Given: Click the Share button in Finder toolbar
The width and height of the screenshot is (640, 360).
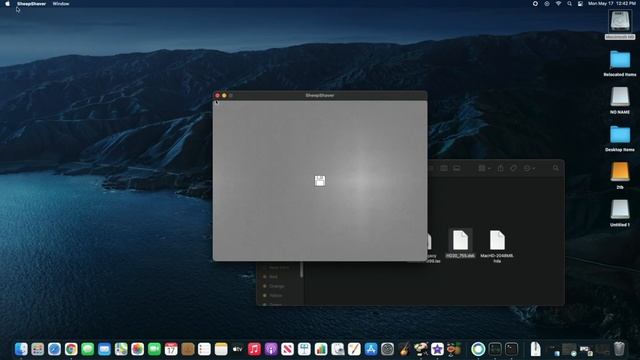Looking at the screenshot, I should [500, 168].
